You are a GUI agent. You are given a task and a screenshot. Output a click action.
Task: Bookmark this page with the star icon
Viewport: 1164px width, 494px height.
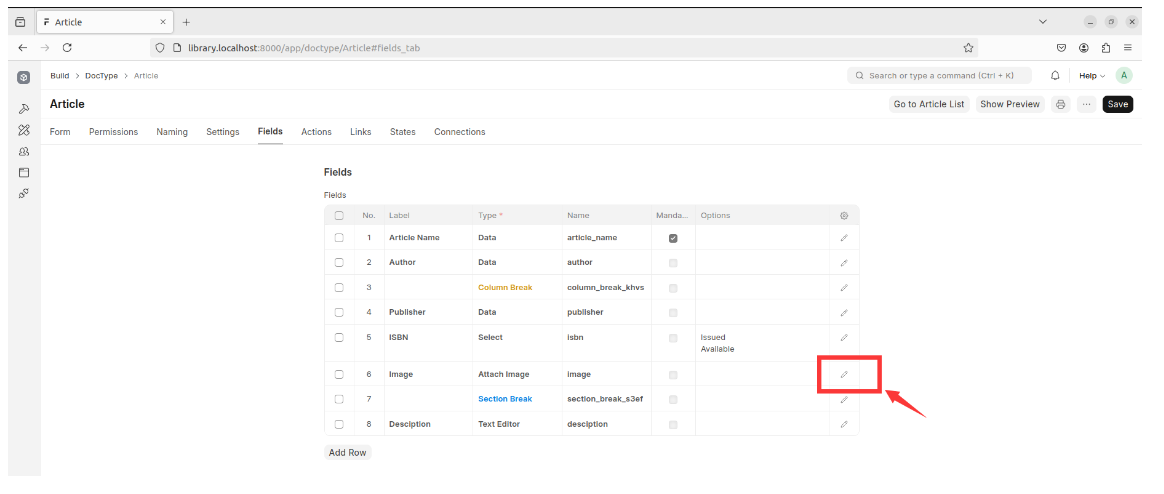click(x=968, y=47)
